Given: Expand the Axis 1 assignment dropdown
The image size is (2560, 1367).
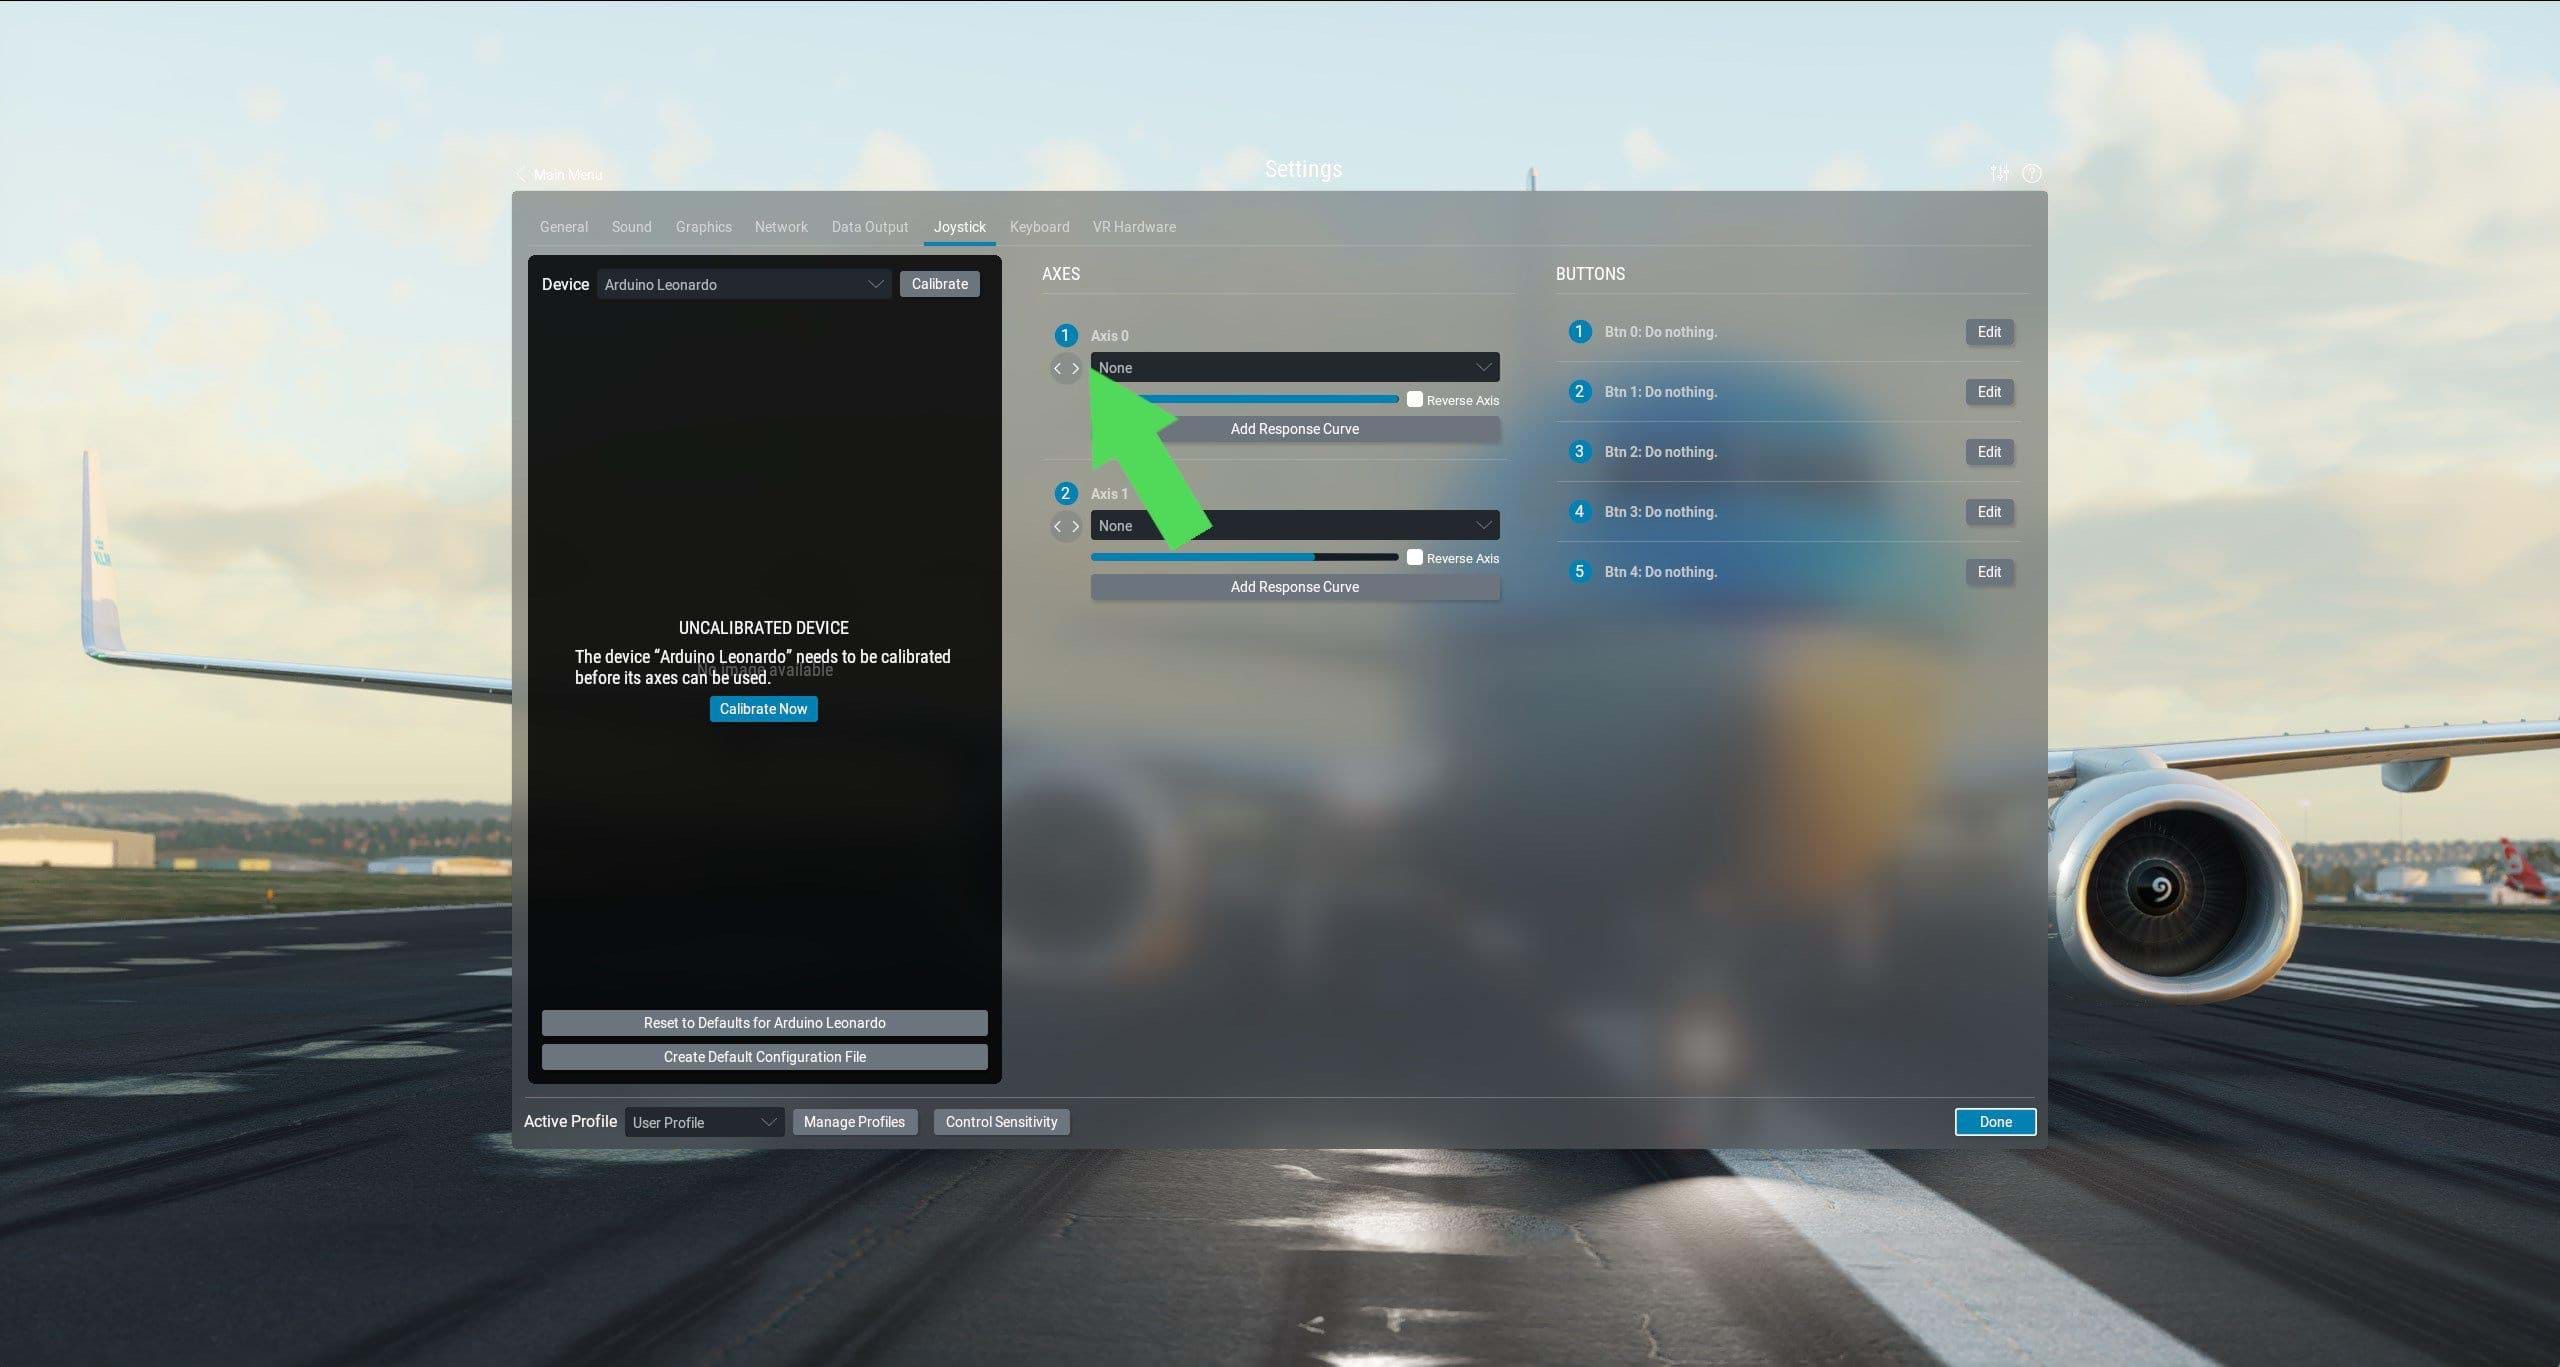Looking at the screenshot, I should [x=1295, y=525].
